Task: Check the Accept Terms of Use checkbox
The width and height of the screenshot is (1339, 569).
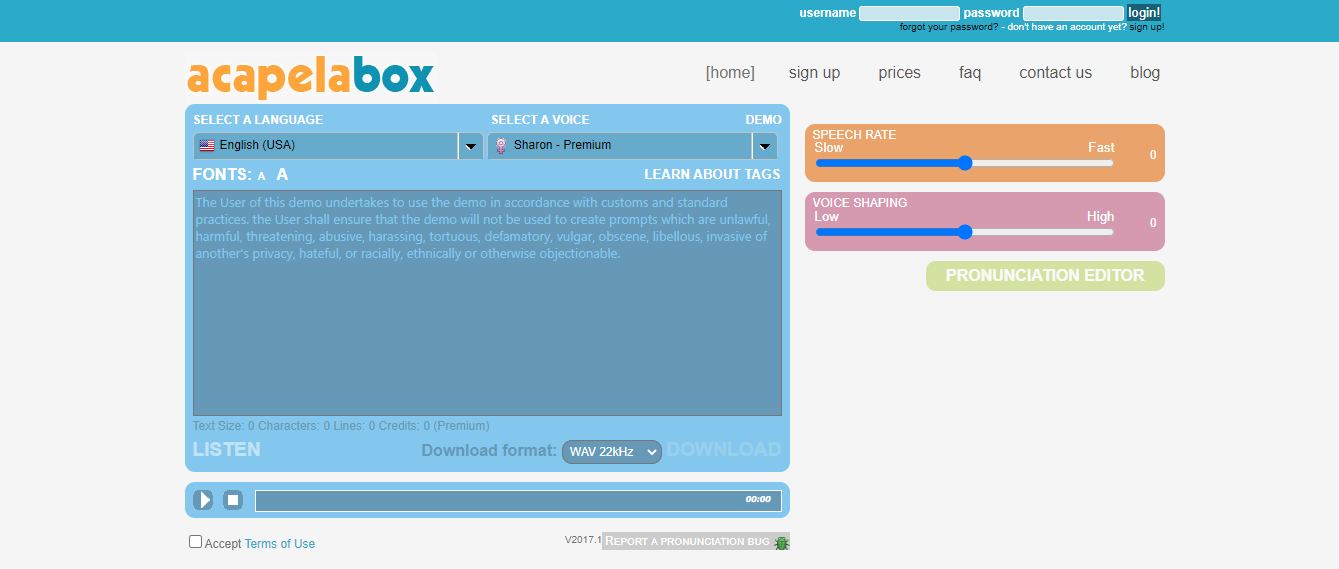Action: 196,542
